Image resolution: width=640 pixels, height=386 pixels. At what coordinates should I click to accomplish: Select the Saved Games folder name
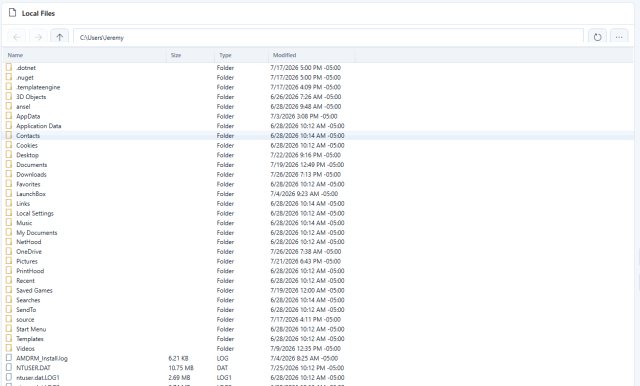(34, 291)
